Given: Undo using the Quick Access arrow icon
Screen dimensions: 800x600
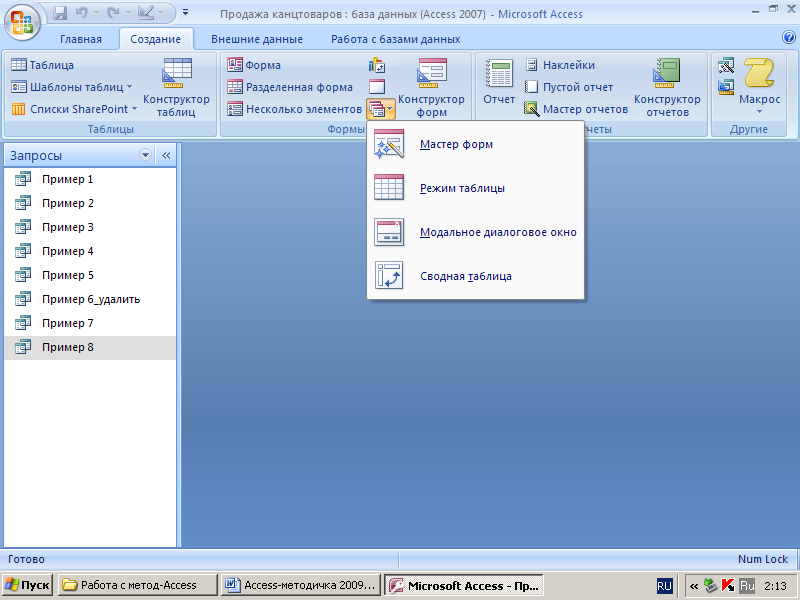Looking at the screenshot, I should click(x=82, y=13).
